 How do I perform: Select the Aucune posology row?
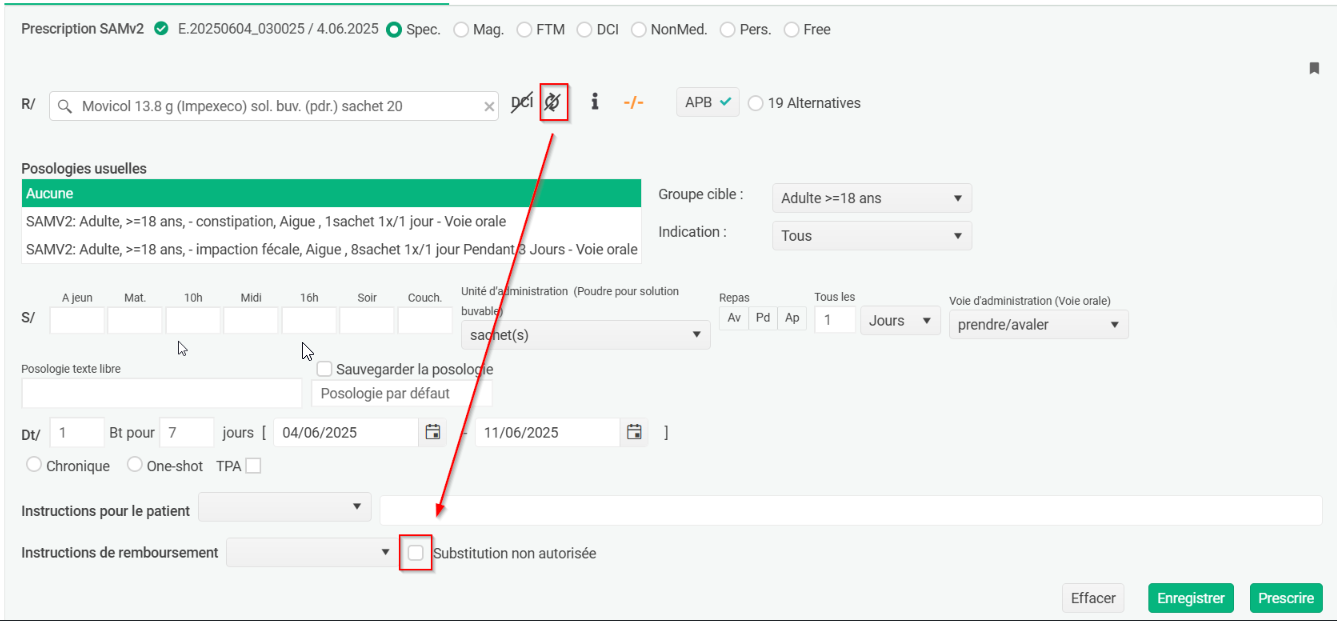tap(331, 194)
